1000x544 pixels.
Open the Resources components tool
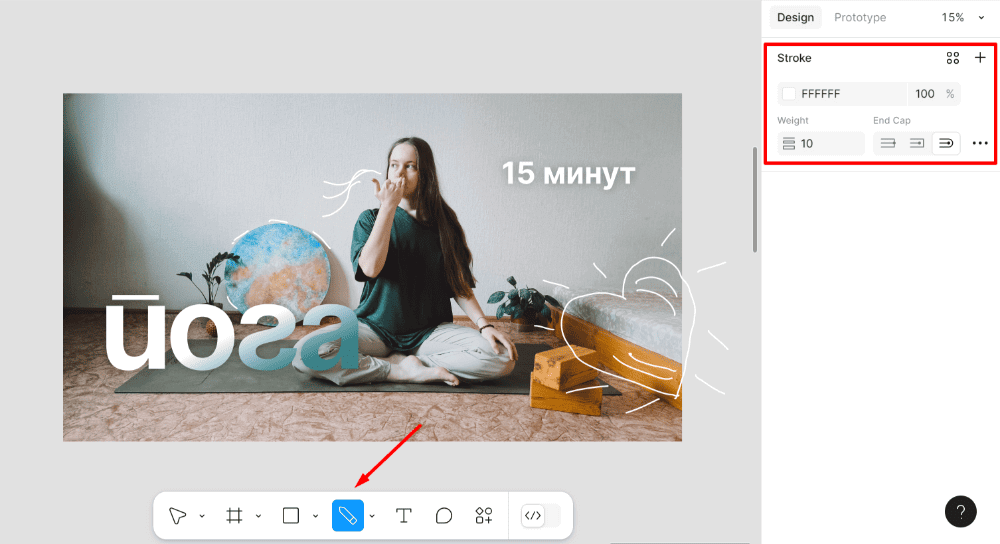(x=484, y=515)
